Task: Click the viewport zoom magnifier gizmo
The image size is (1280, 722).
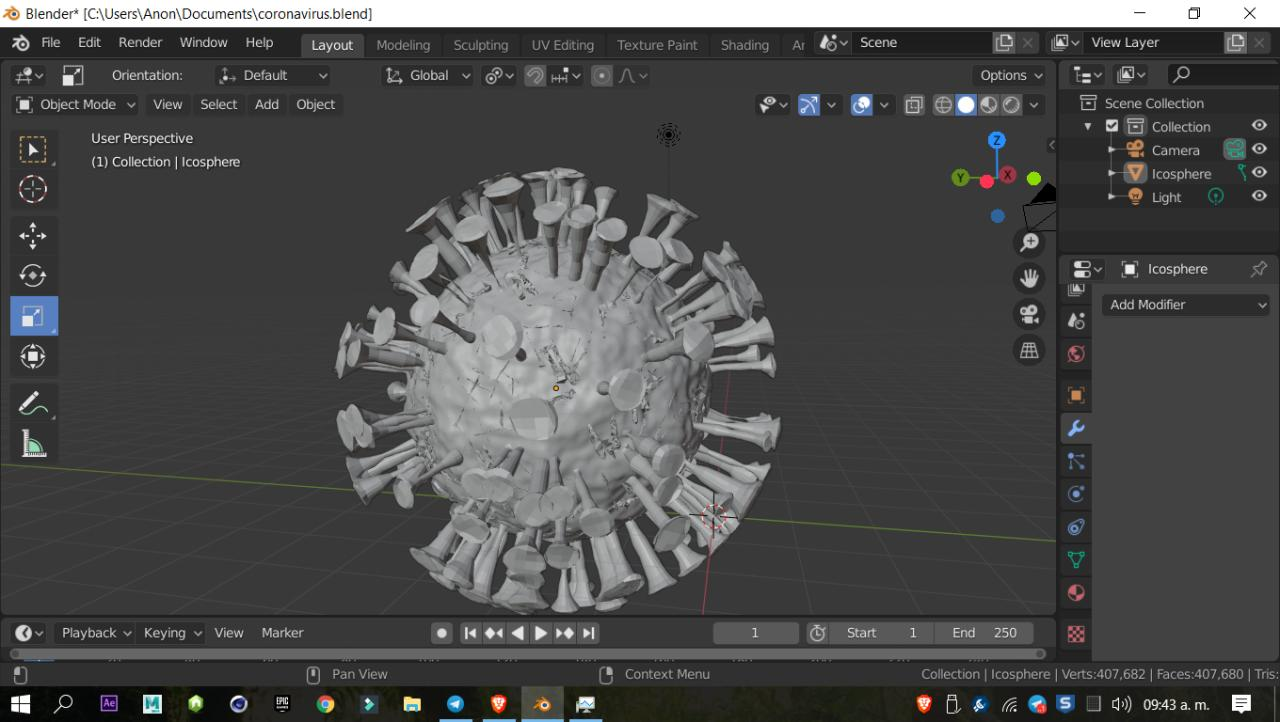Action: pyautogui.click(x=1029, y=242)
